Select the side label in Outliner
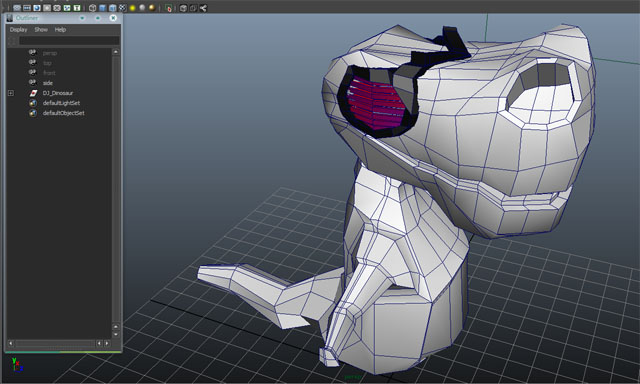Image resolution: width=640 pixels, height=384 pixels. (48, 83)
